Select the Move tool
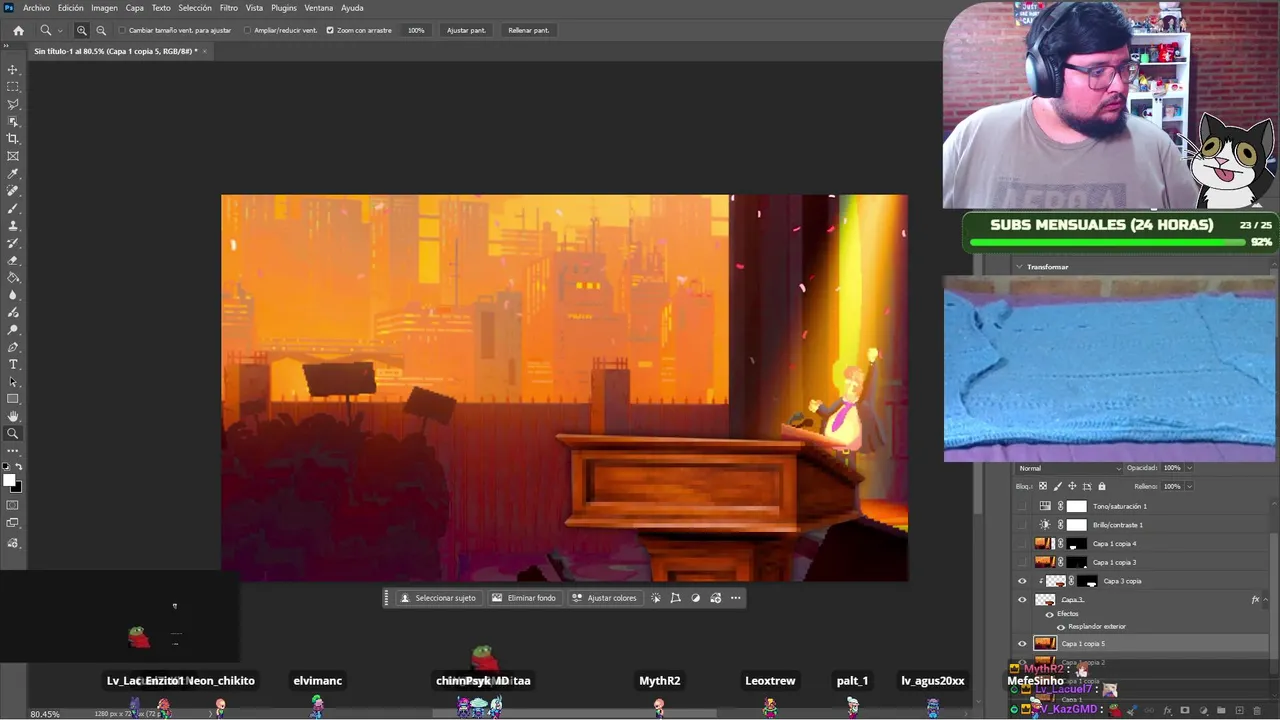 pos(13,70)
